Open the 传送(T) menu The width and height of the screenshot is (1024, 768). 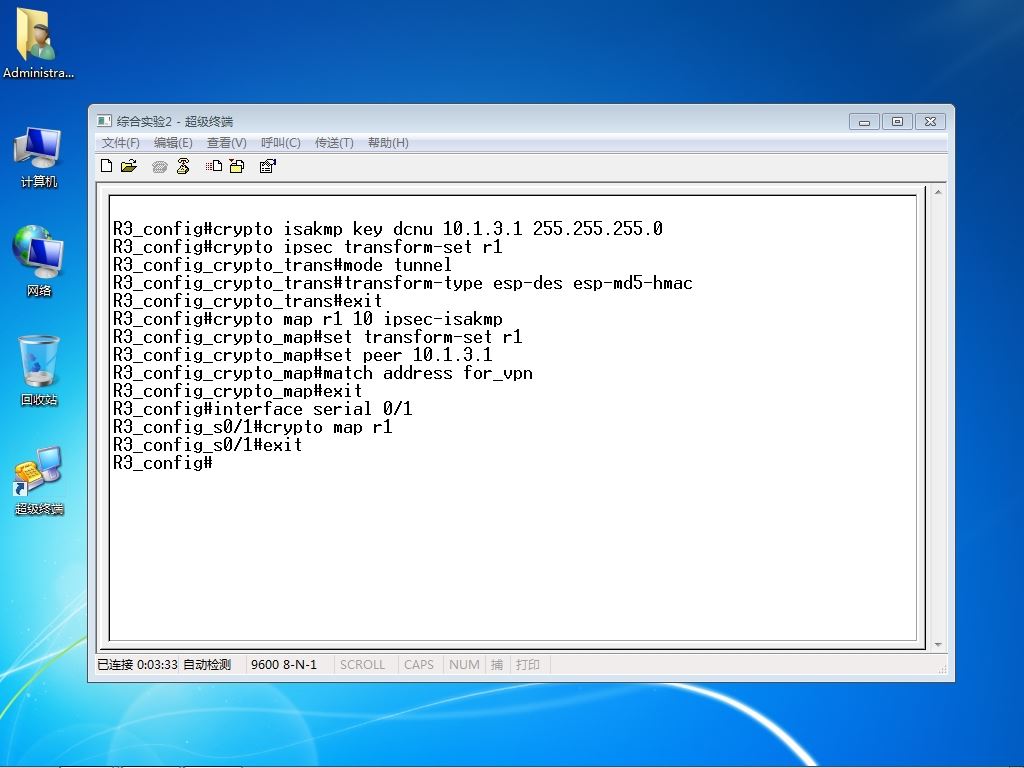(x=334, y=142)
